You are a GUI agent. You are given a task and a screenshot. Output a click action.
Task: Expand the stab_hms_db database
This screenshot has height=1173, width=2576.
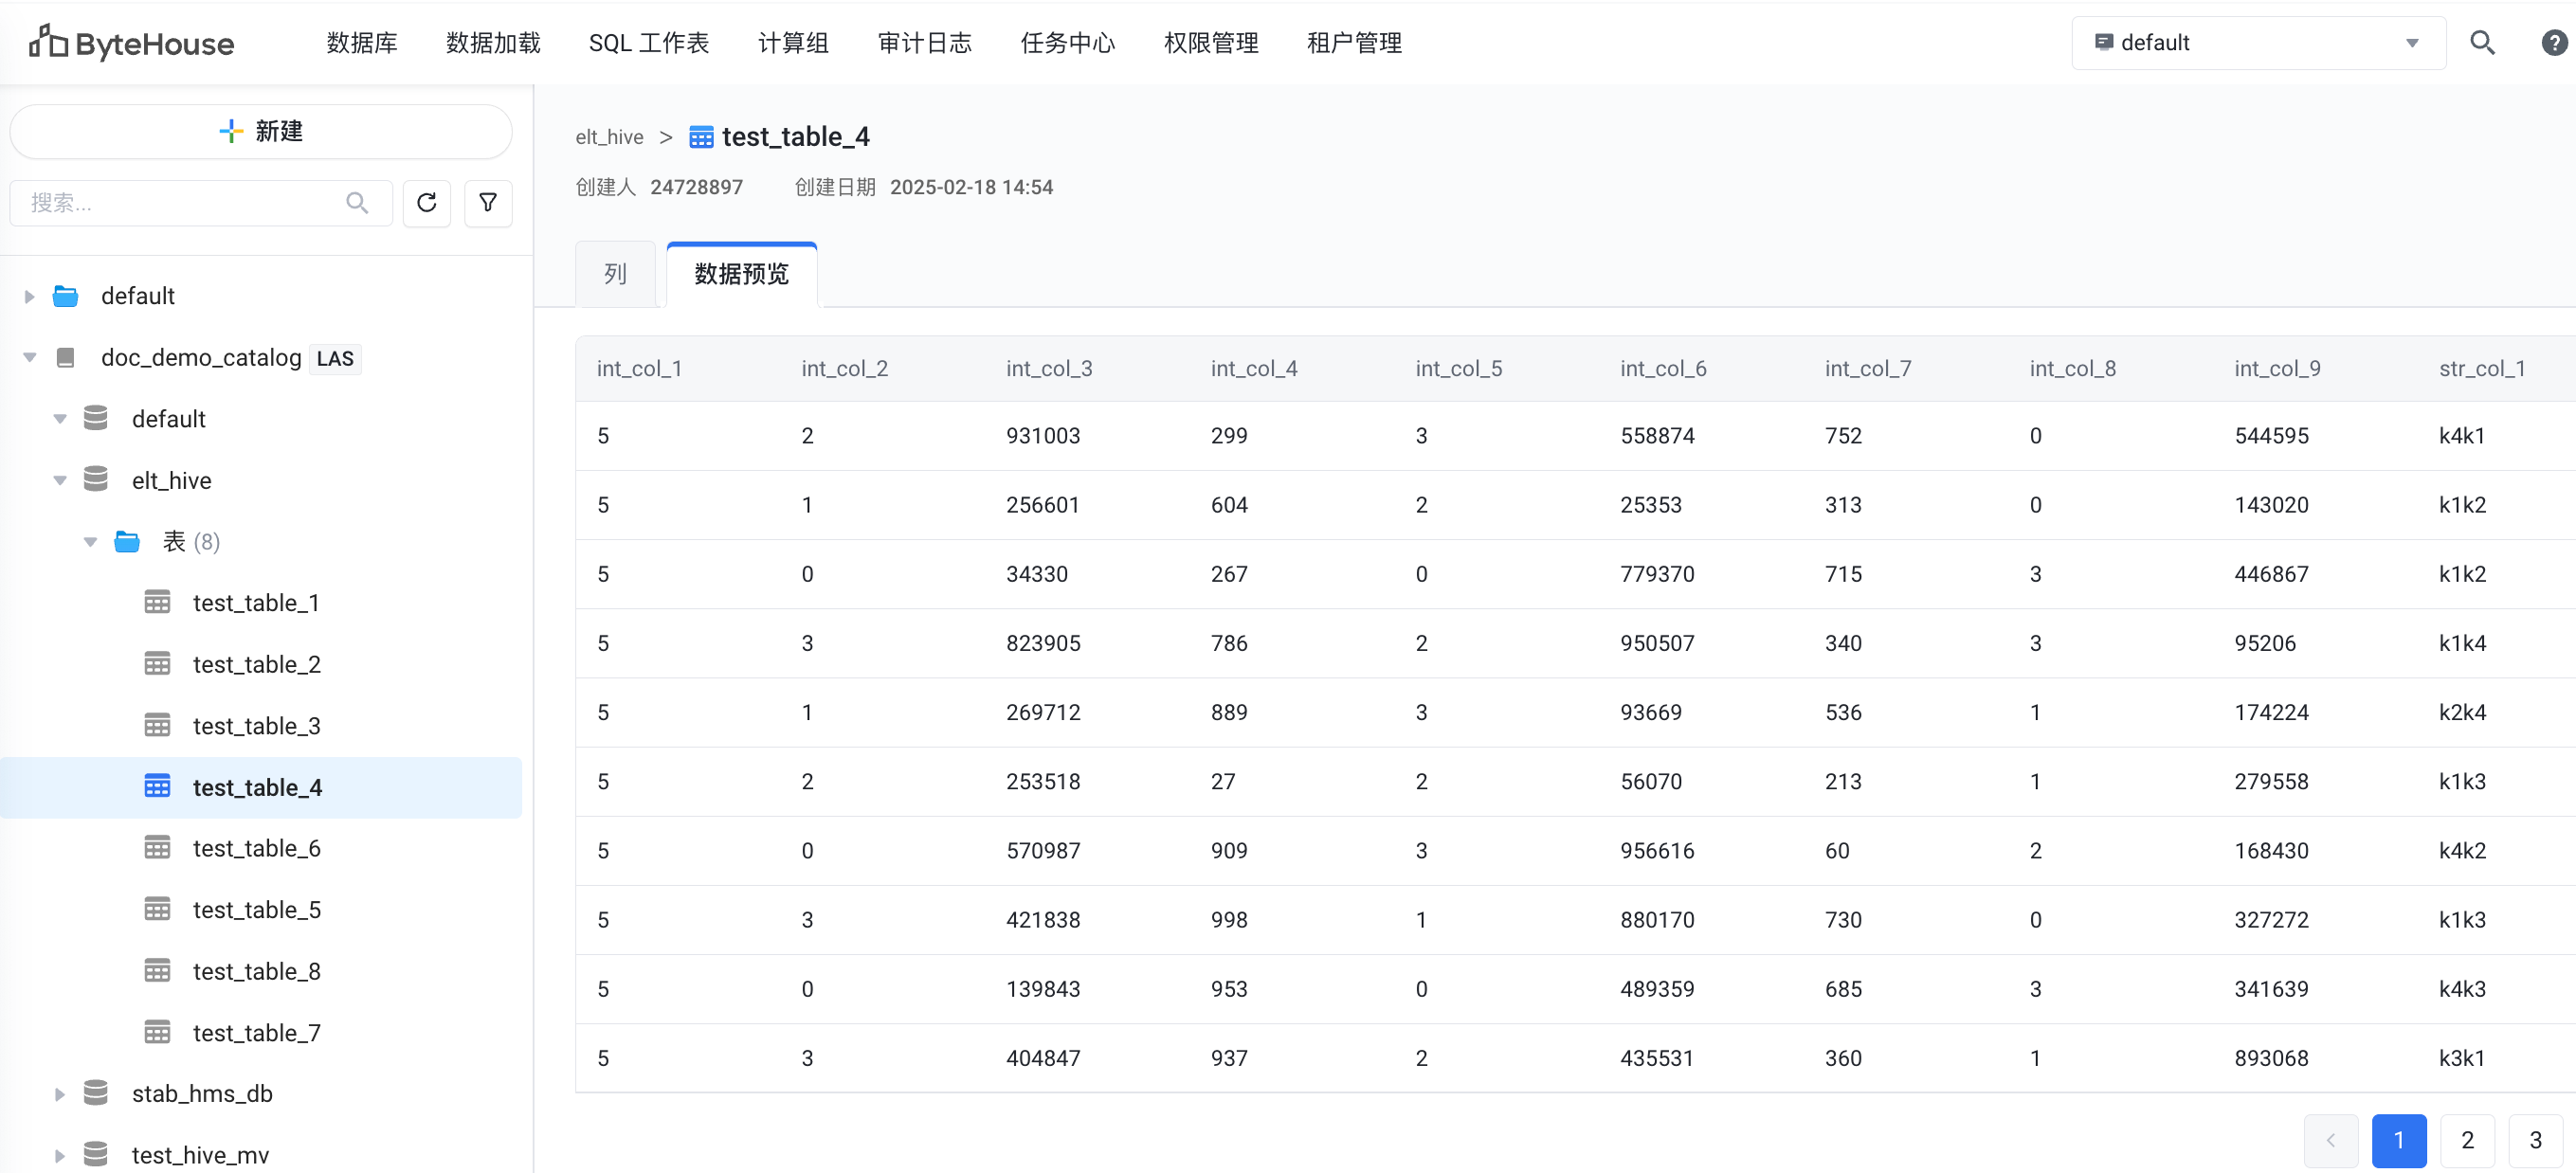(x=60, y=1094)
